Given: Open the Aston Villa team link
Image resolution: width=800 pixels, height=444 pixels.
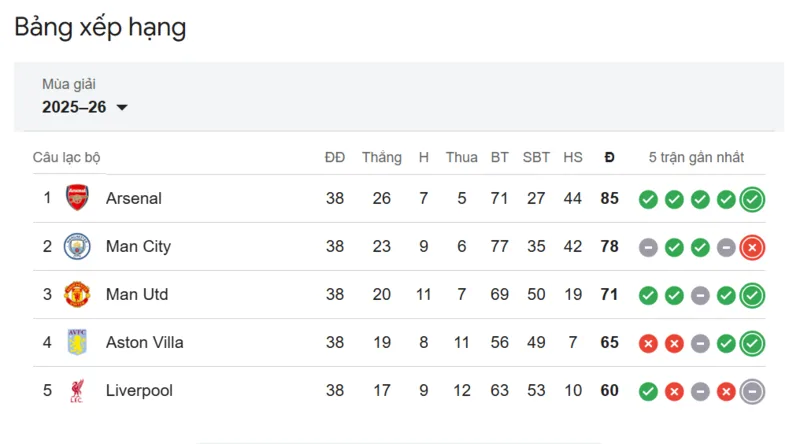Looking at the screenshot, I should click(x=144, y=342).
